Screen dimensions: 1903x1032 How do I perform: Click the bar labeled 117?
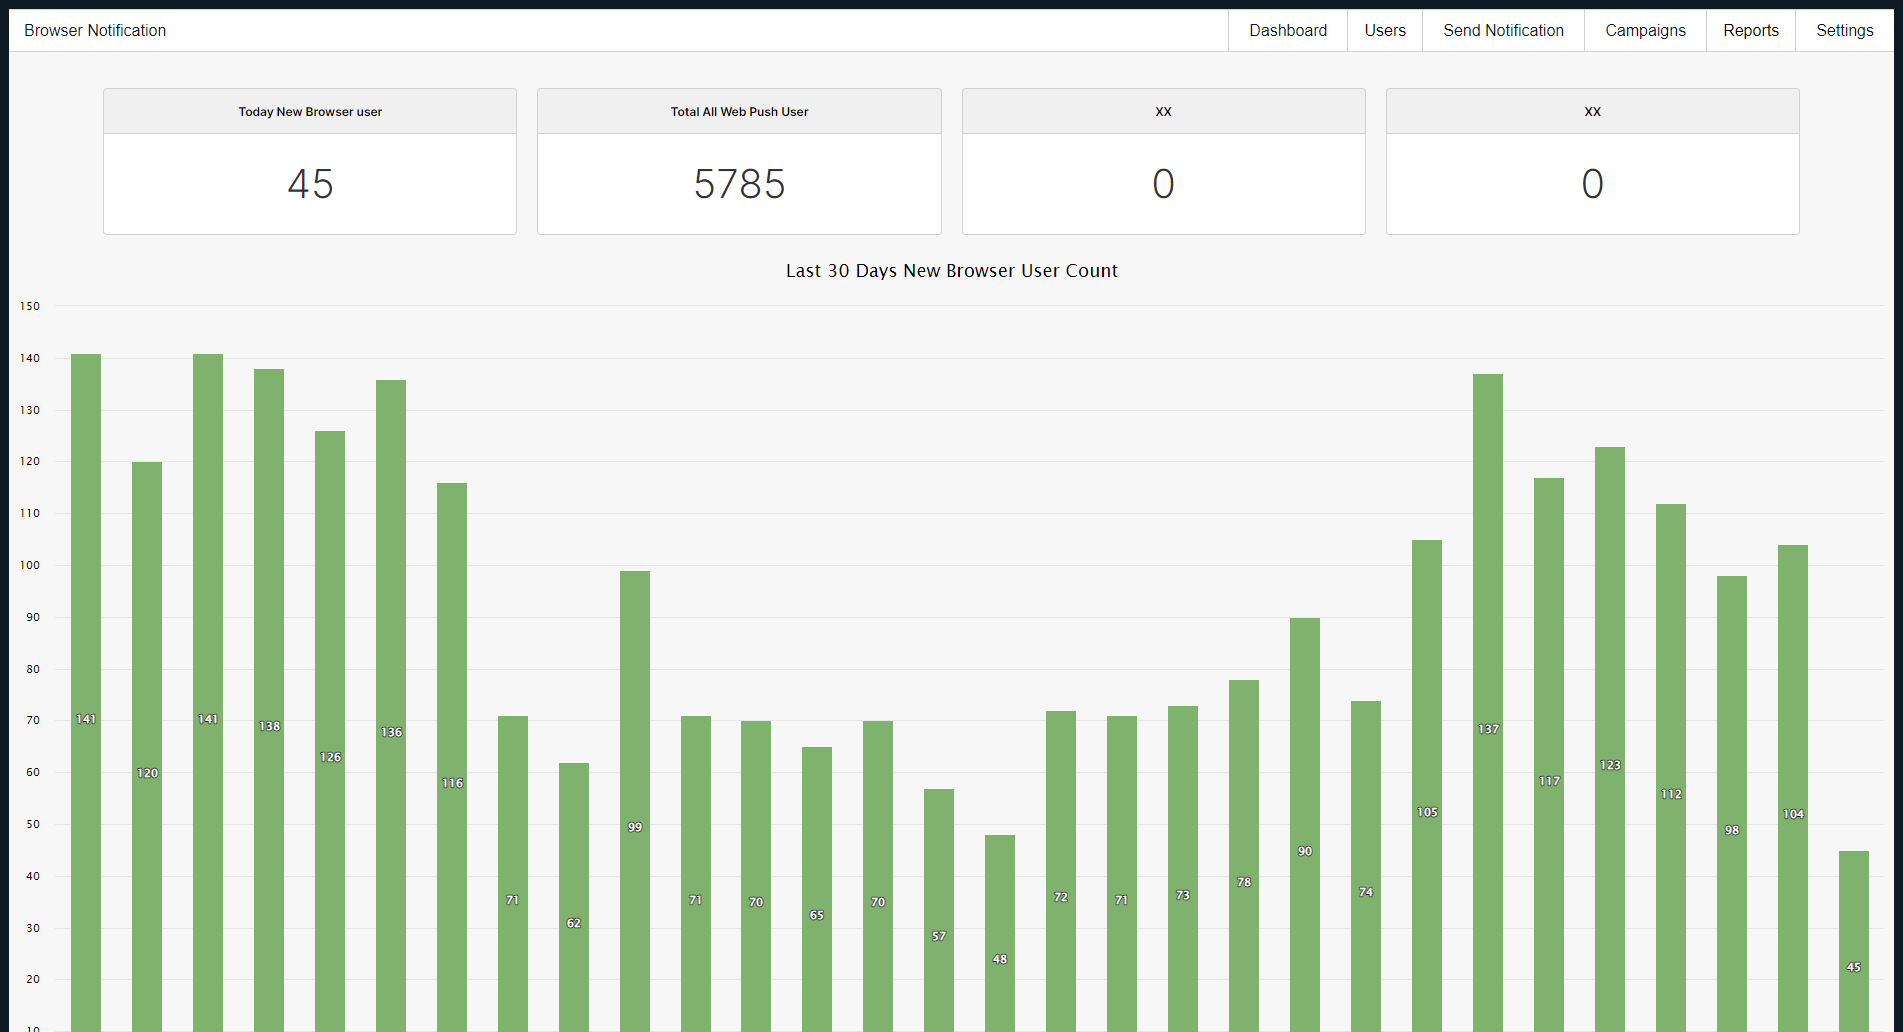click(x=1549, y=755)
